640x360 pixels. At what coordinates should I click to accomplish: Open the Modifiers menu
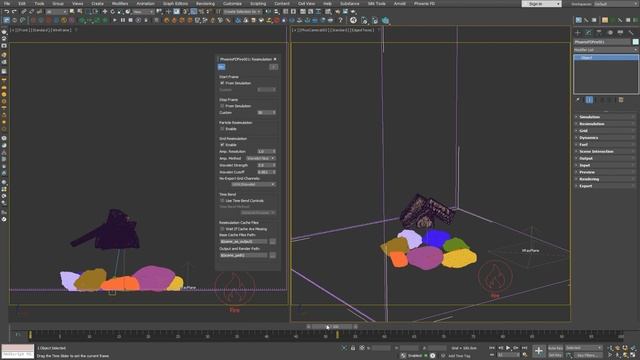click(120, 4)
